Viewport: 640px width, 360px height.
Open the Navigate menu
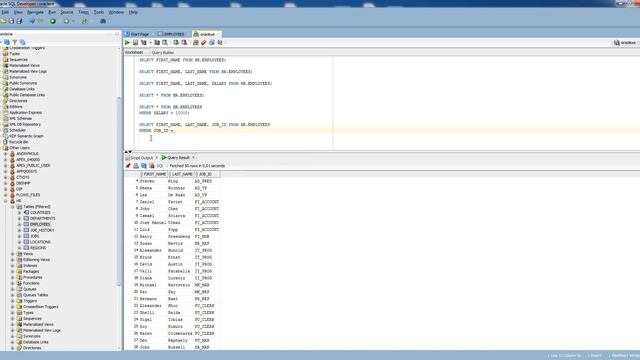[x=36, y=12]
